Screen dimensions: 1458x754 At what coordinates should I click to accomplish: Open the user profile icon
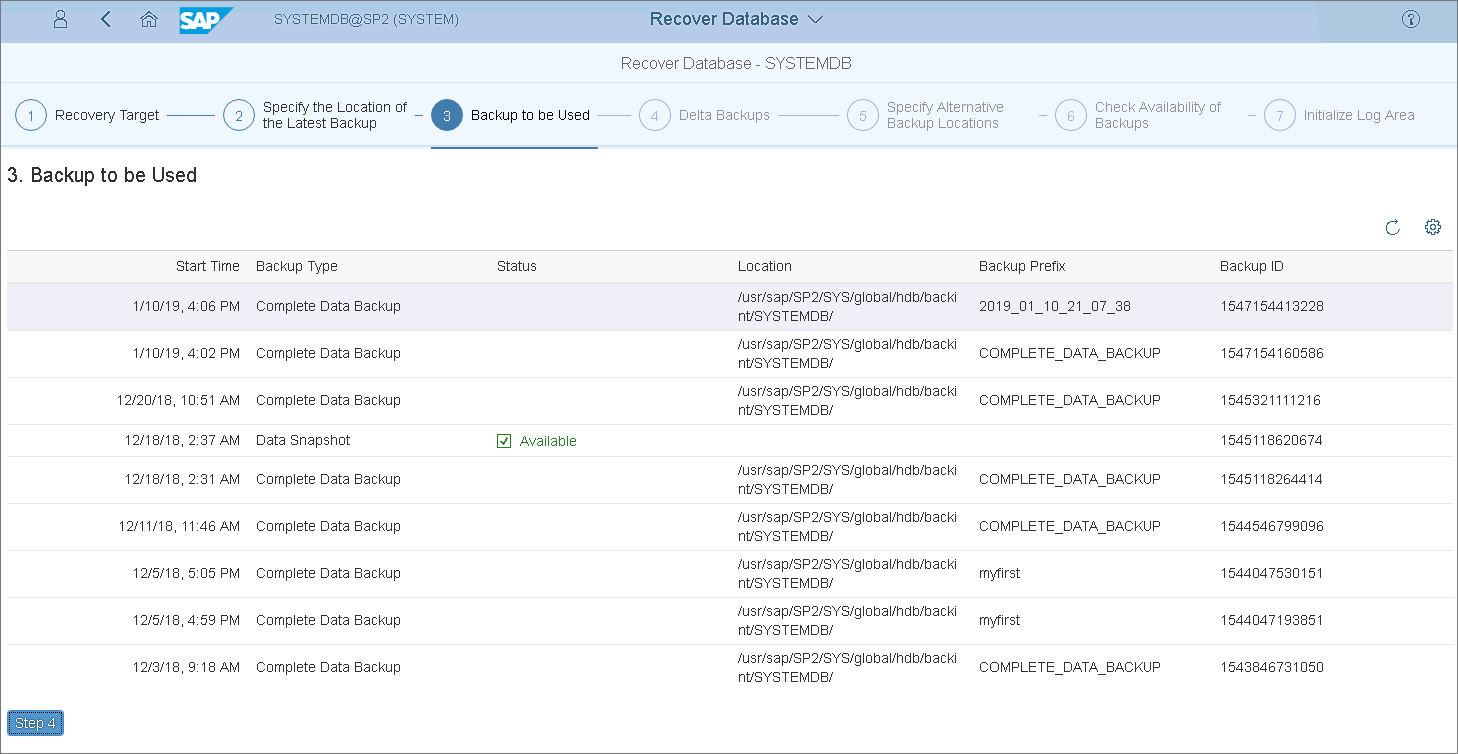click(60, 19)
